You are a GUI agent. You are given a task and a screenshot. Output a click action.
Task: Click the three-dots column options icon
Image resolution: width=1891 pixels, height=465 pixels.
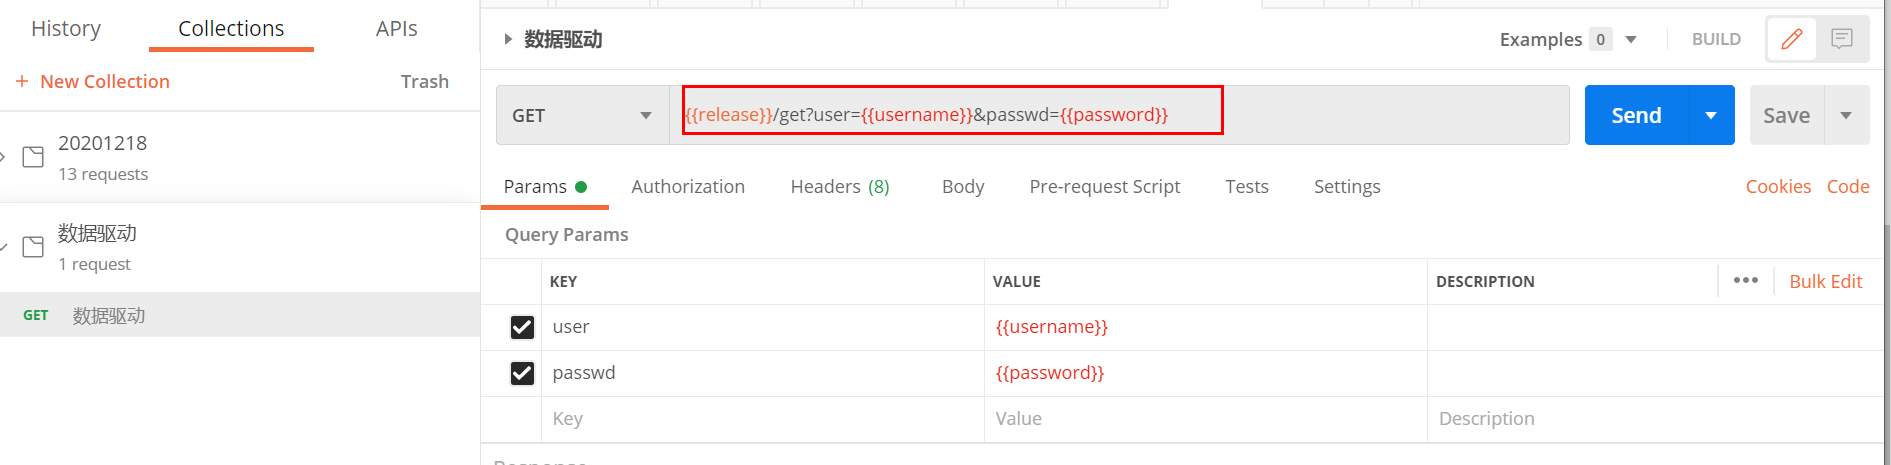pos(1745,281)
